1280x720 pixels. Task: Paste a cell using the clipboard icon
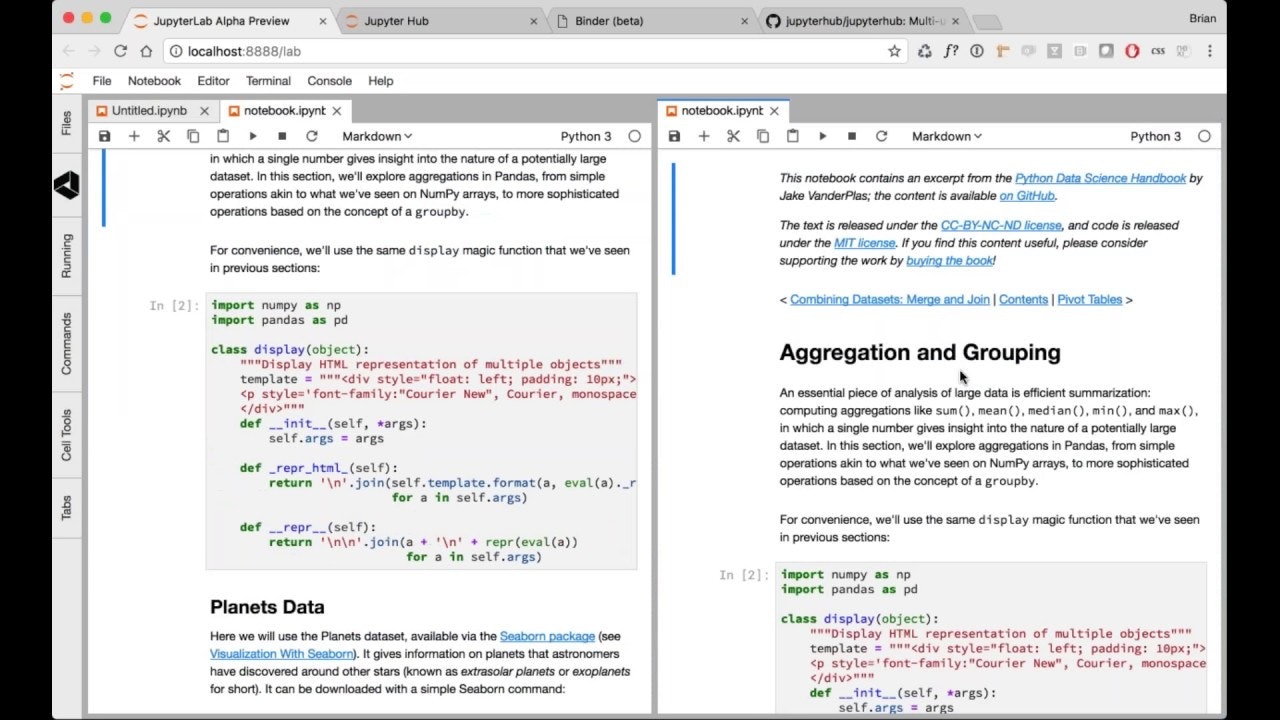pos(222,135)
